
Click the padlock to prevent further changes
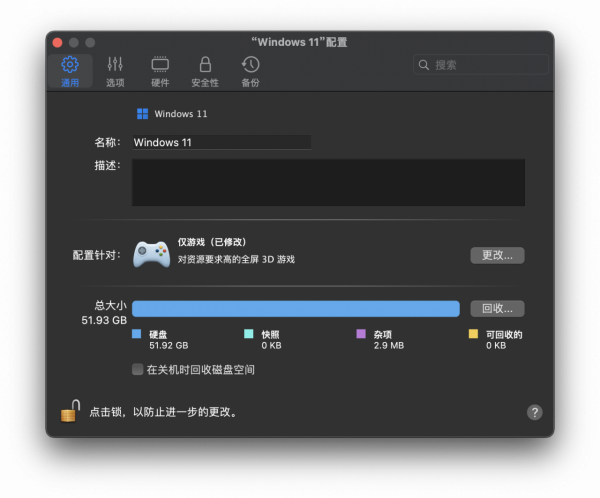70,411
